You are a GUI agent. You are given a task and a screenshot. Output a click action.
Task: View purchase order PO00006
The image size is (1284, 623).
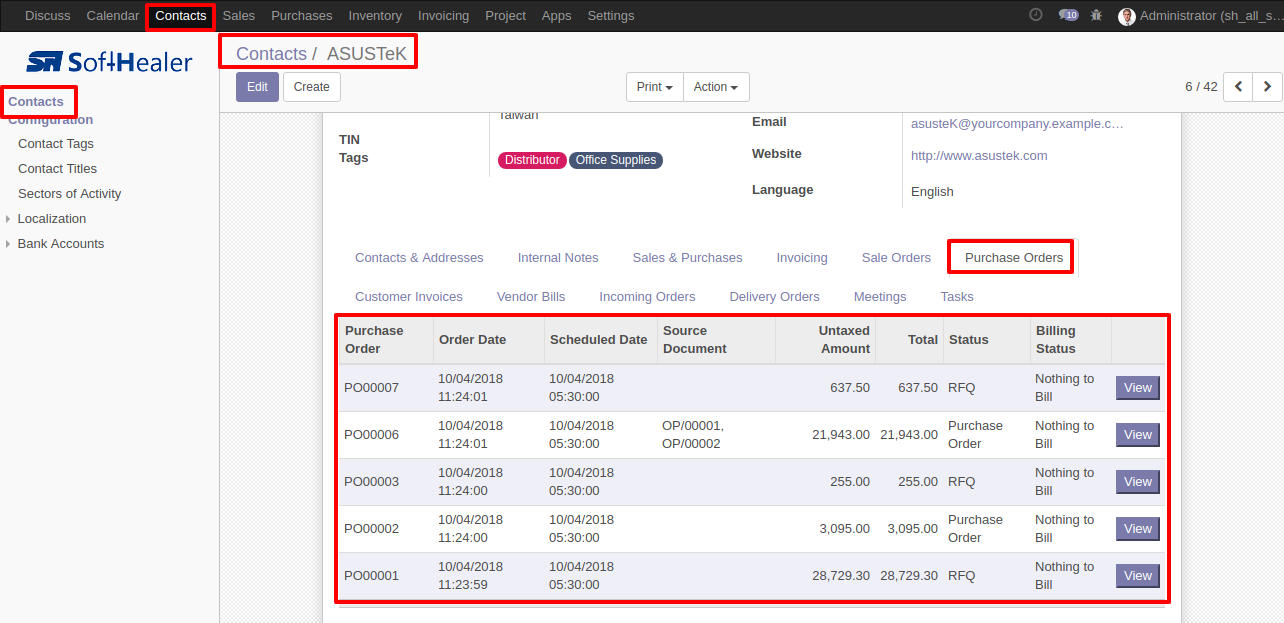coord(1138,435)
